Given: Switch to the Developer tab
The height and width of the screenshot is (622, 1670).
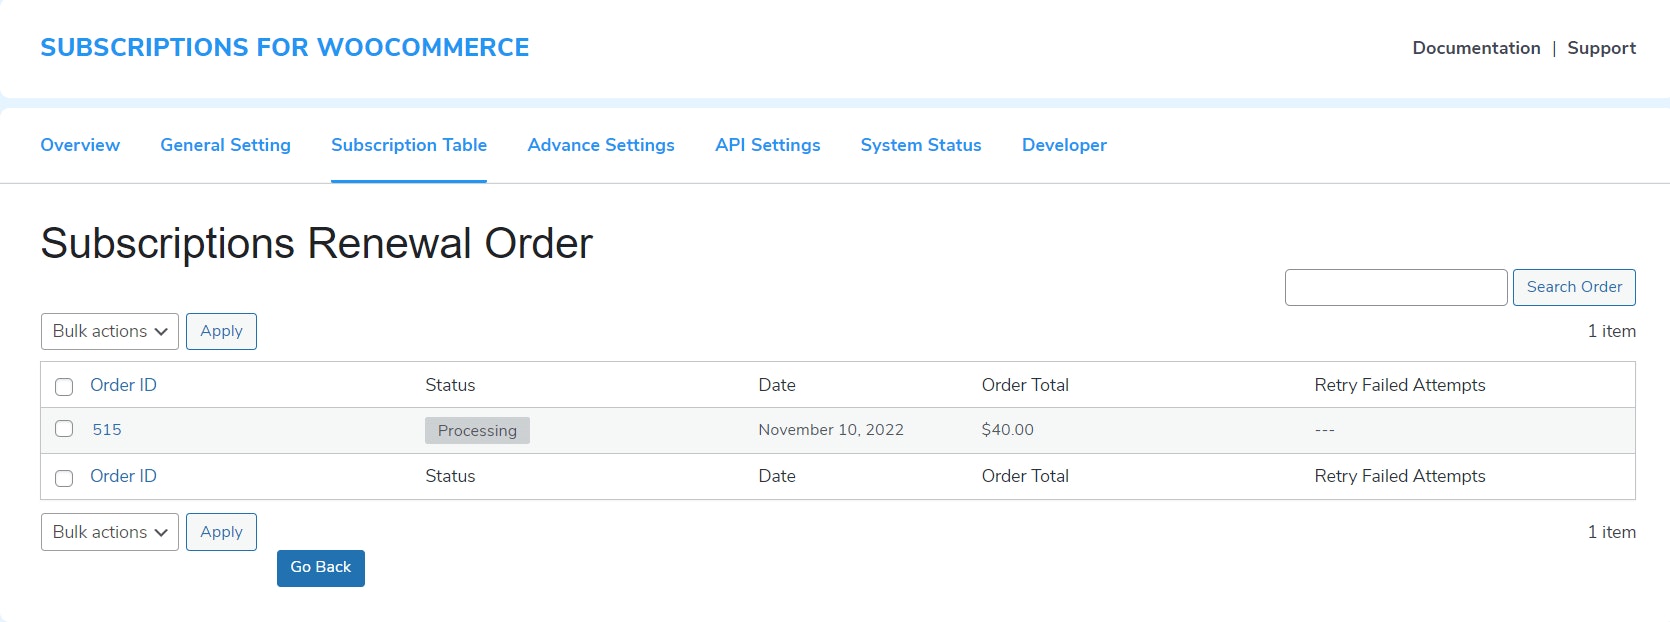Looking at the screenshot, I should (x=1064, y=145).
